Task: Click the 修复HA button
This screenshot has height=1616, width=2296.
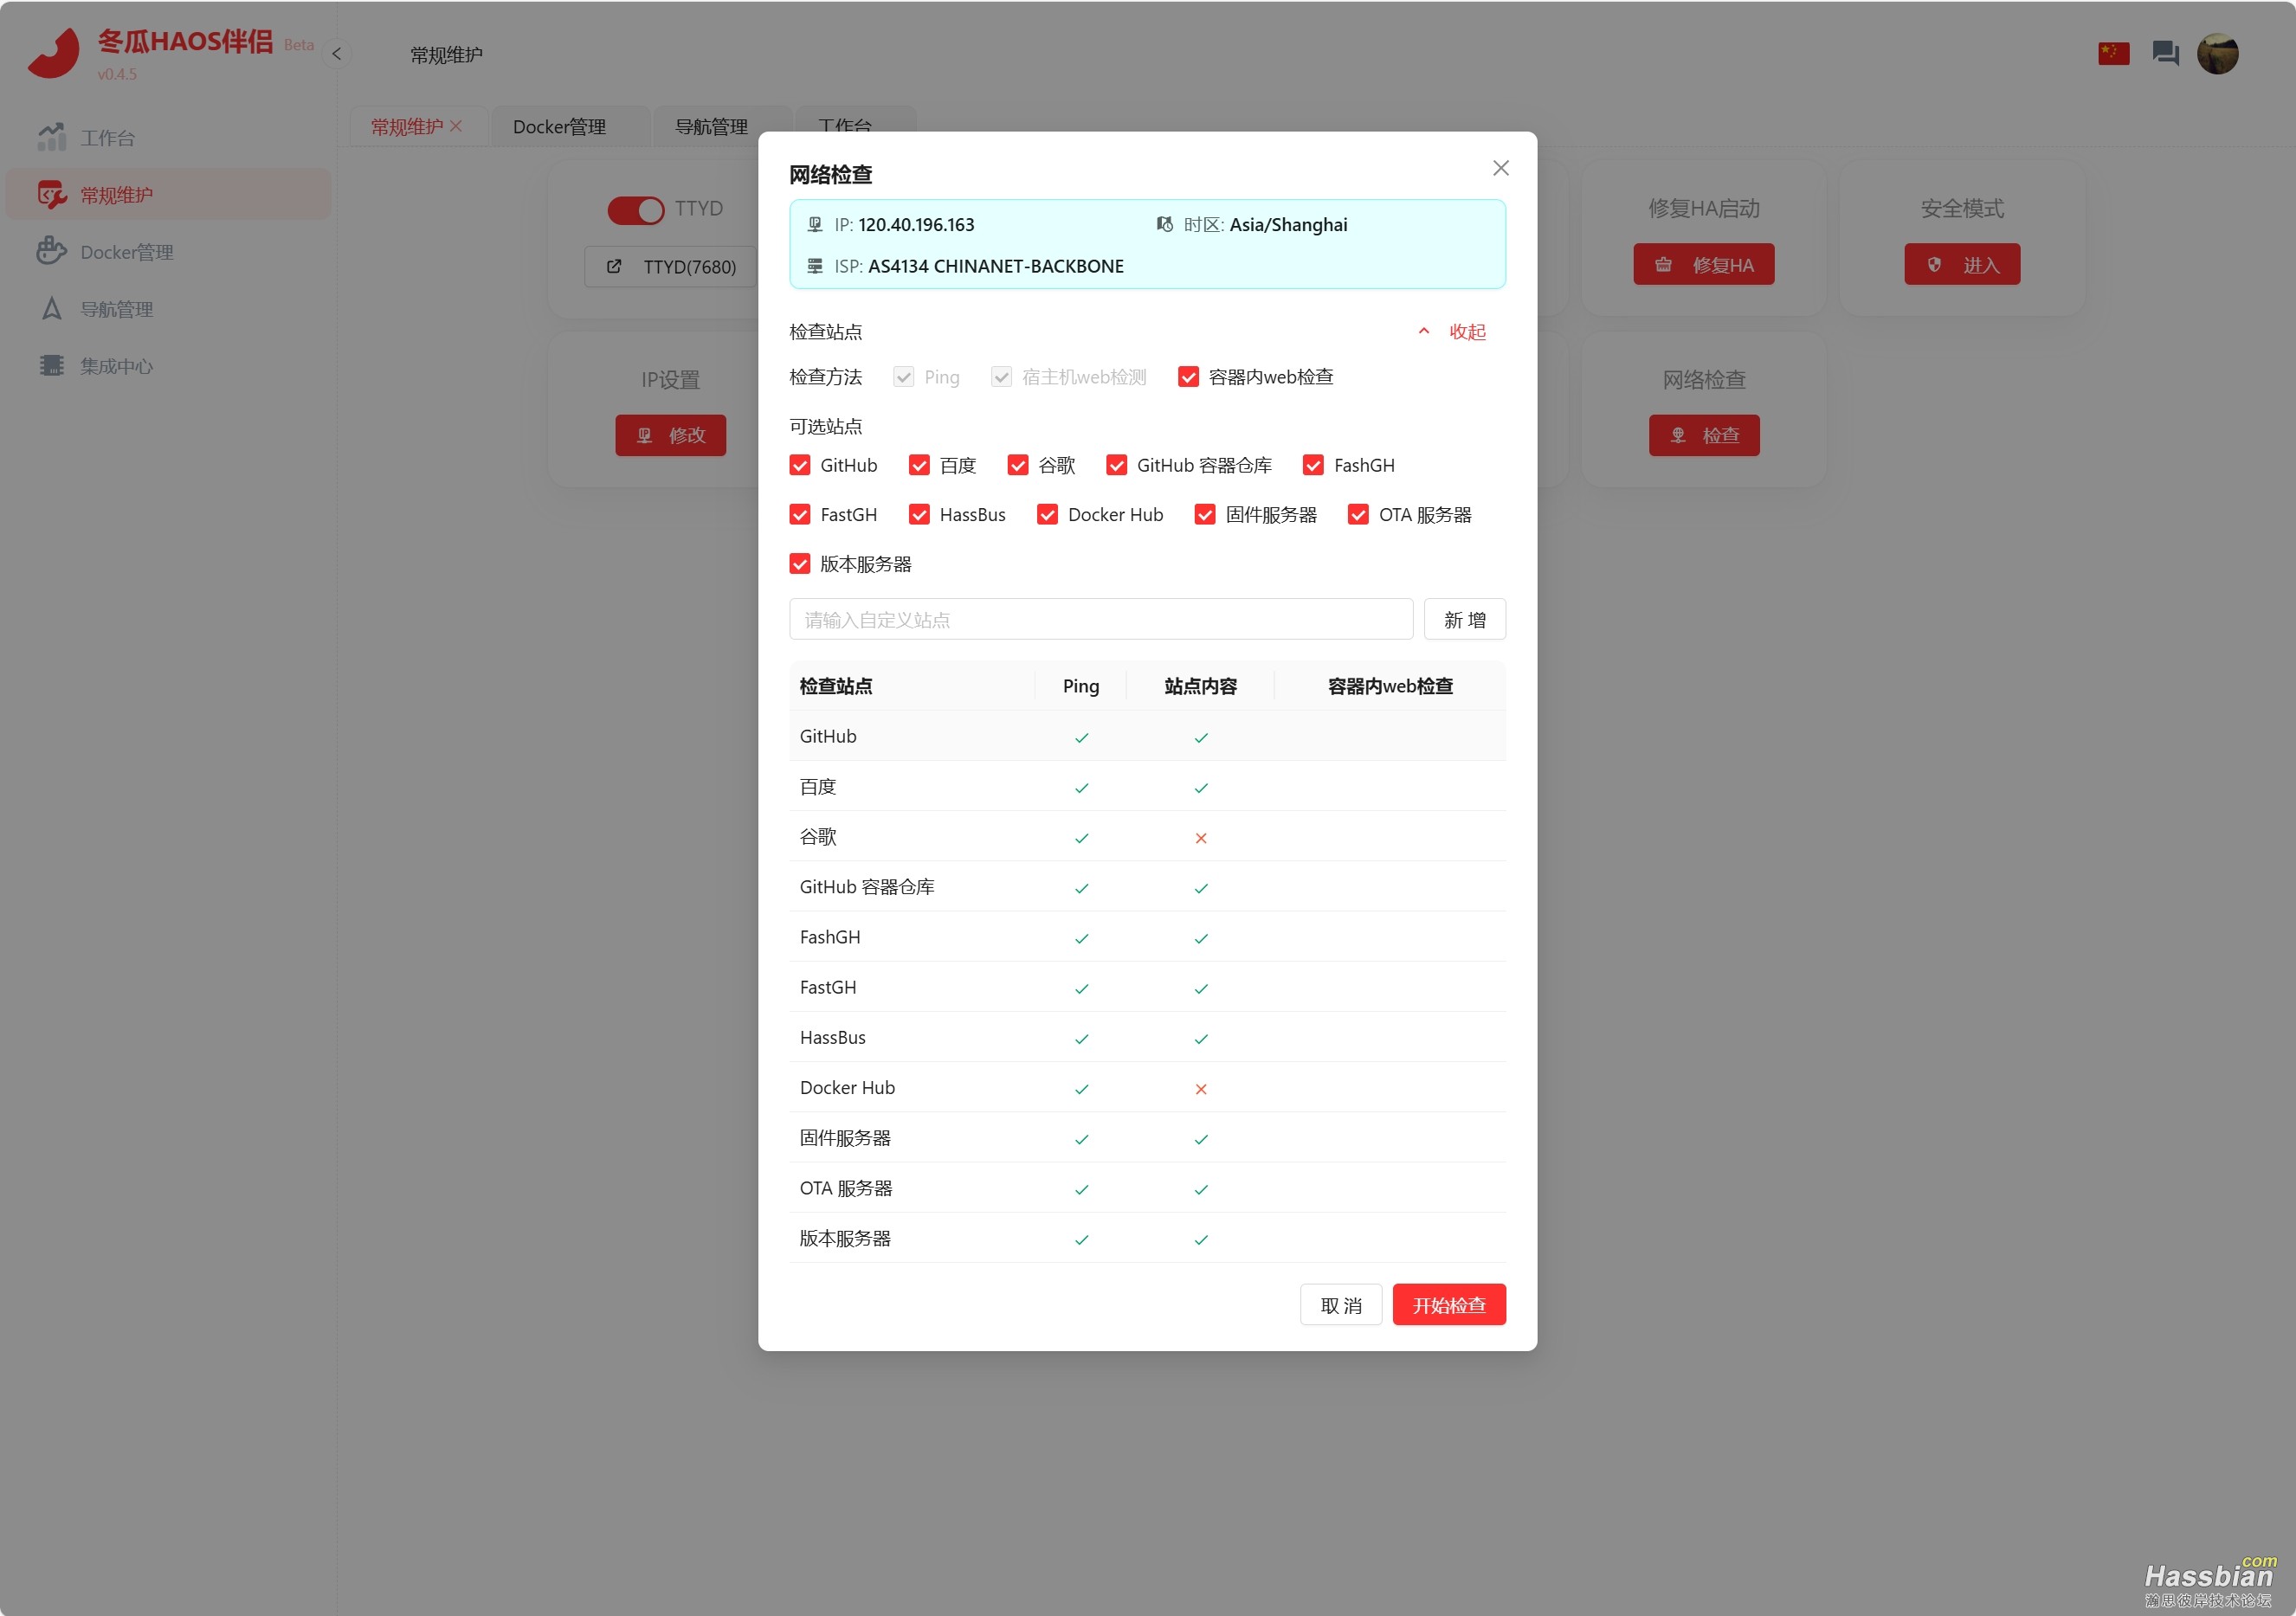Action: [x=1704, y=265]
